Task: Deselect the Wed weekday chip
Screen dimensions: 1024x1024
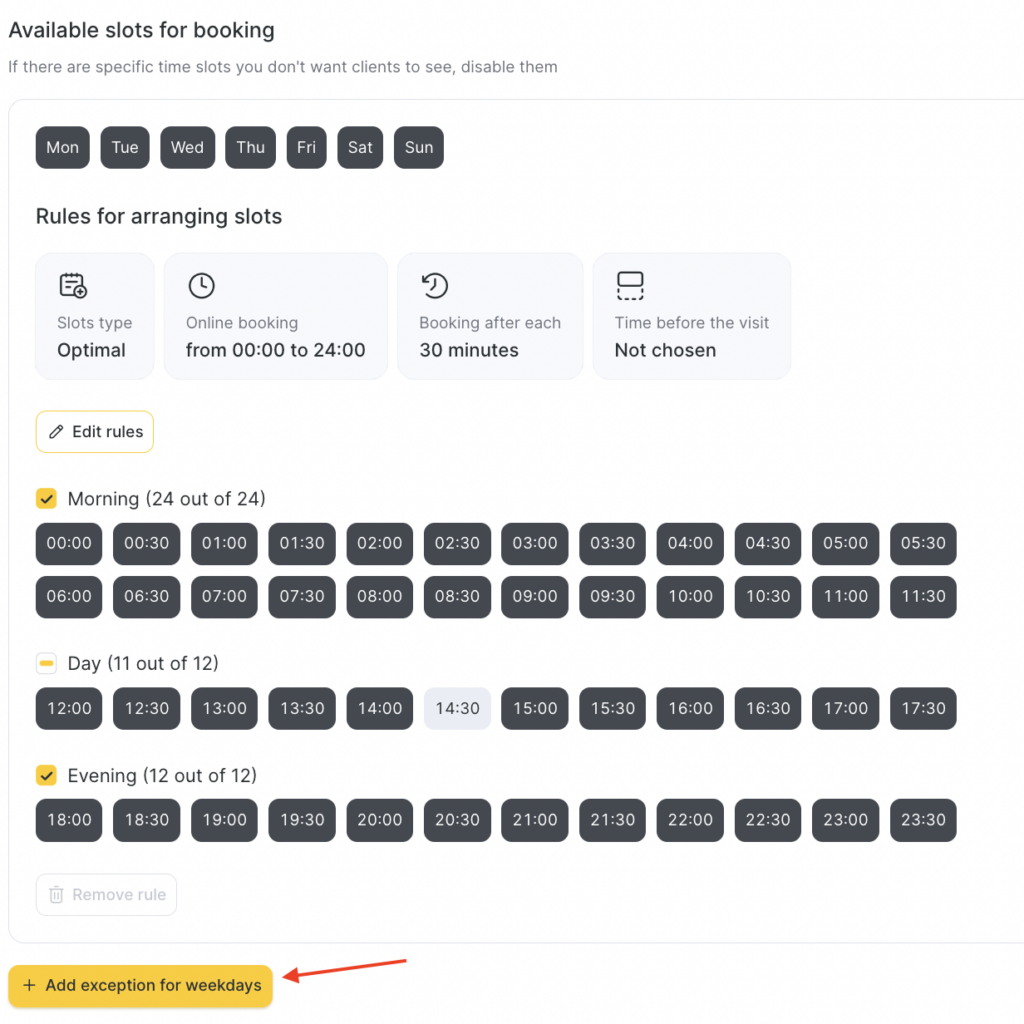Action: point(187,147)
